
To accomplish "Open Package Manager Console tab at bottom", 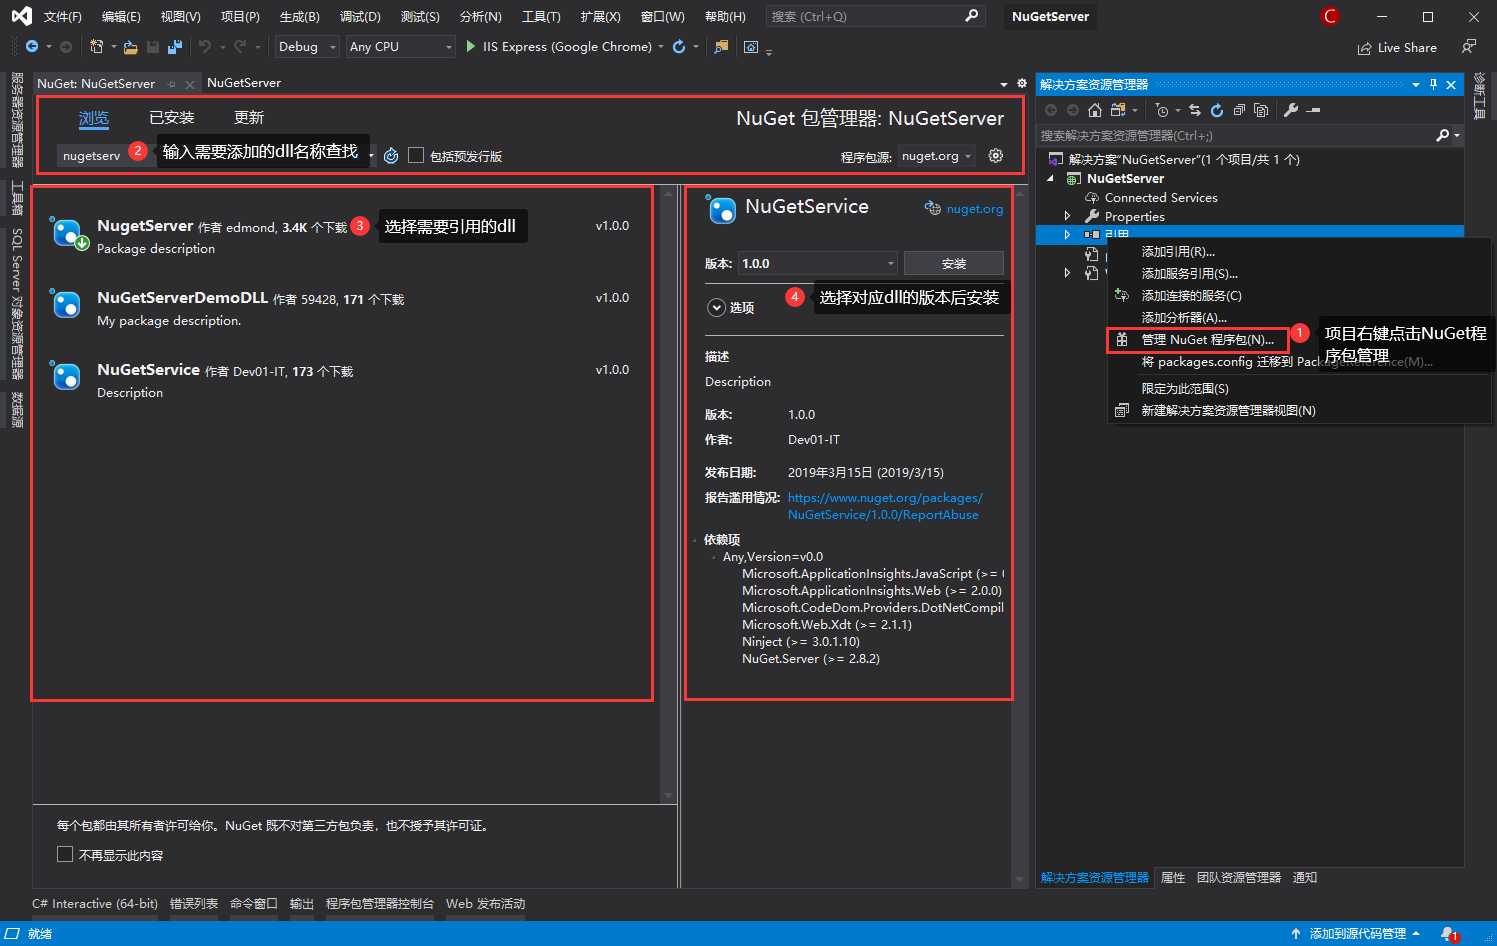I will pos(380,904).
